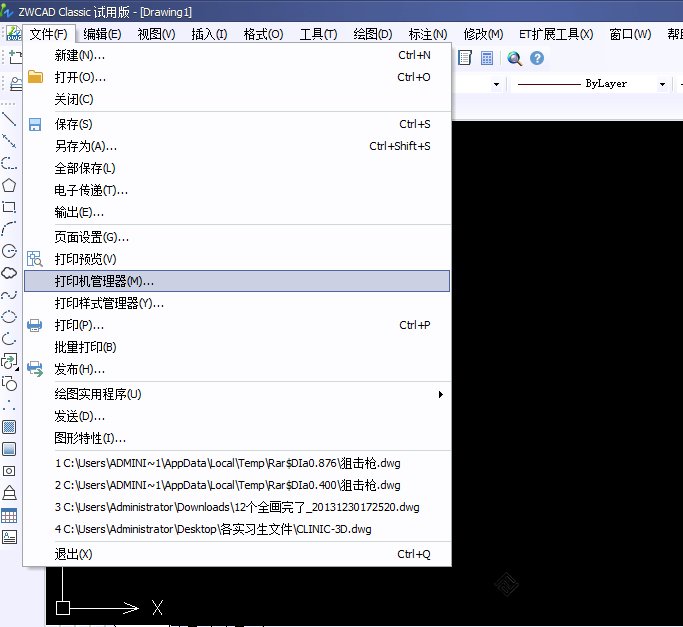Open the dropdown arrow left of linetype box
Screen dimensions: 683x627
click(x=496, y=84)
